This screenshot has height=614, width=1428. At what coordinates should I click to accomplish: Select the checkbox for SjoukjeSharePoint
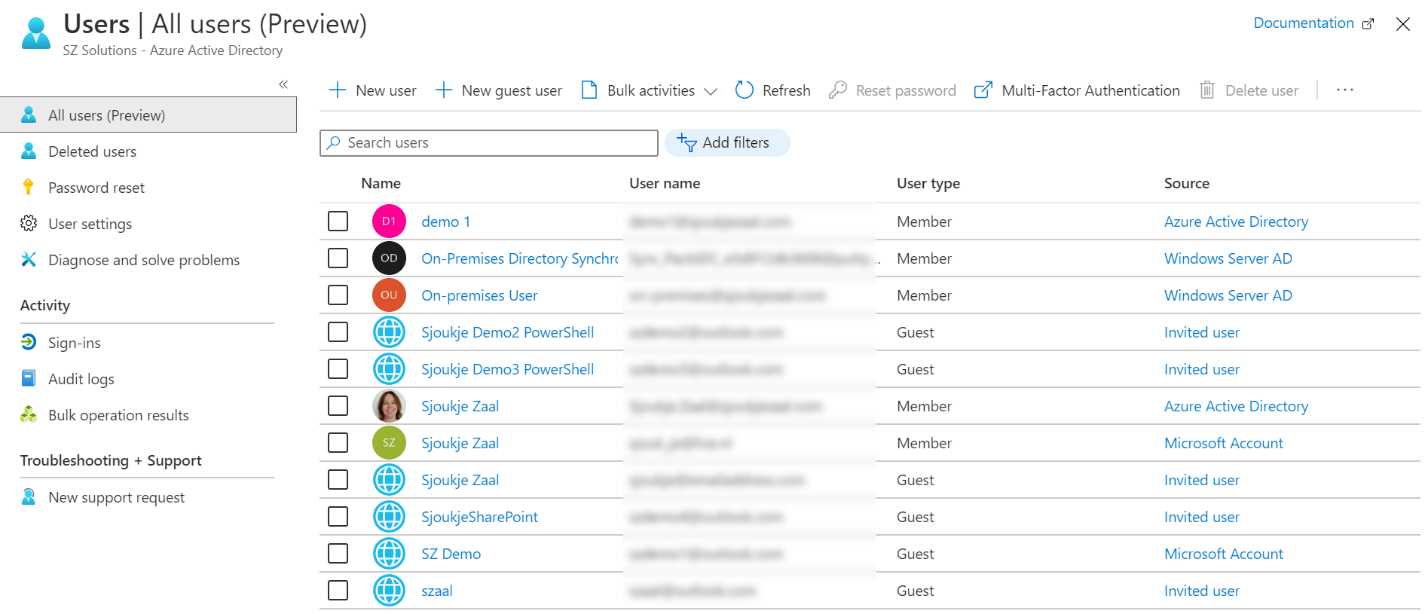(x=338, y=516)
